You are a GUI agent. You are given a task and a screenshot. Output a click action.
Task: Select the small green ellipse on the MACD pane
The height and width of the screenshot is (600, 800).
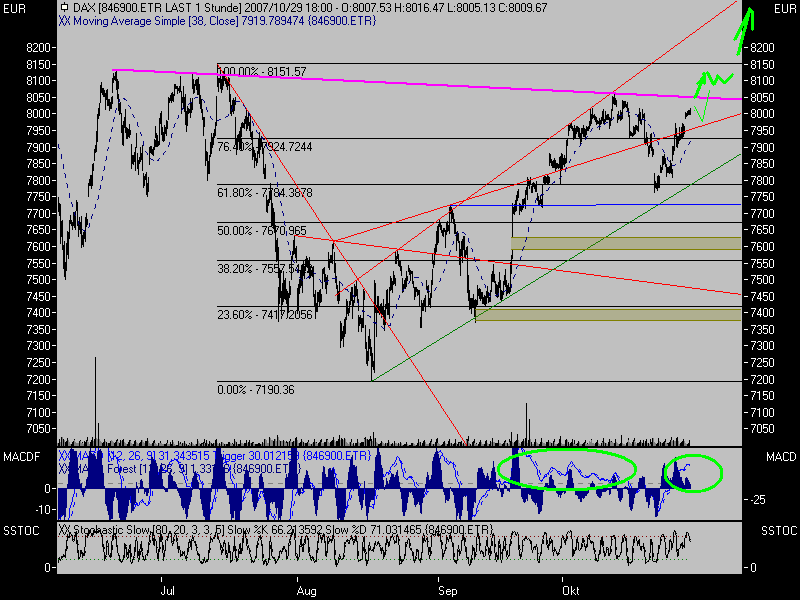click(x=694, y=473)
